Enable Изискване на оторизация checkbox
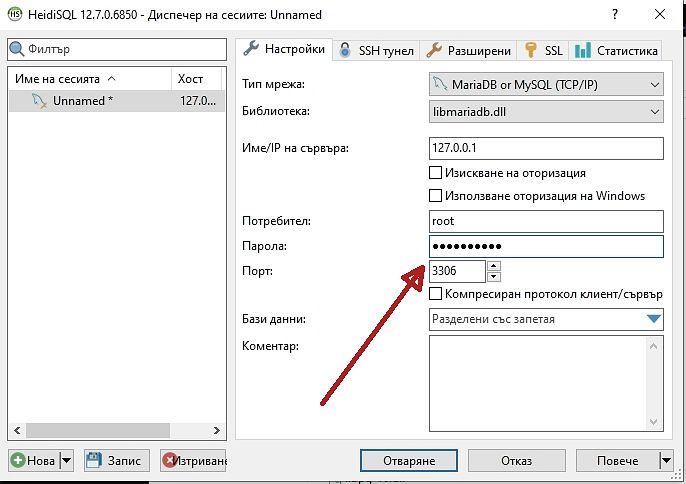This screenshot has width=686, height=484. coord(435,173)
